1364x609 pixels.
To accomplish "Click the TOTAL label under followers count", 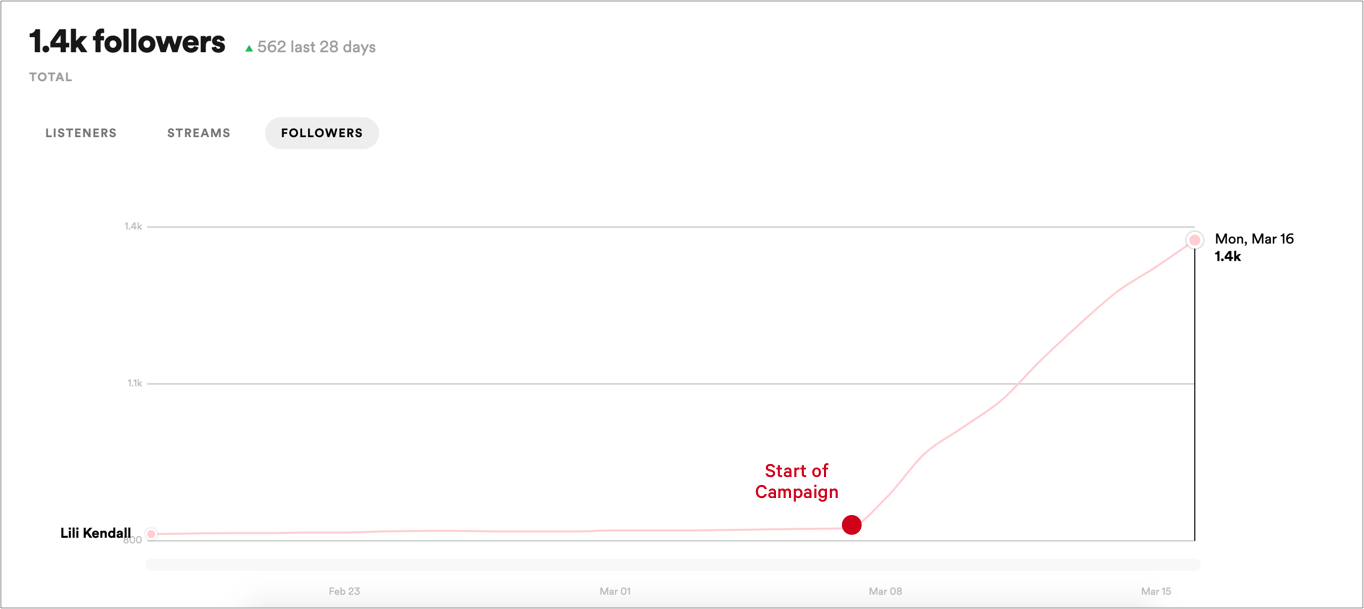I will [x=51, y=77].
